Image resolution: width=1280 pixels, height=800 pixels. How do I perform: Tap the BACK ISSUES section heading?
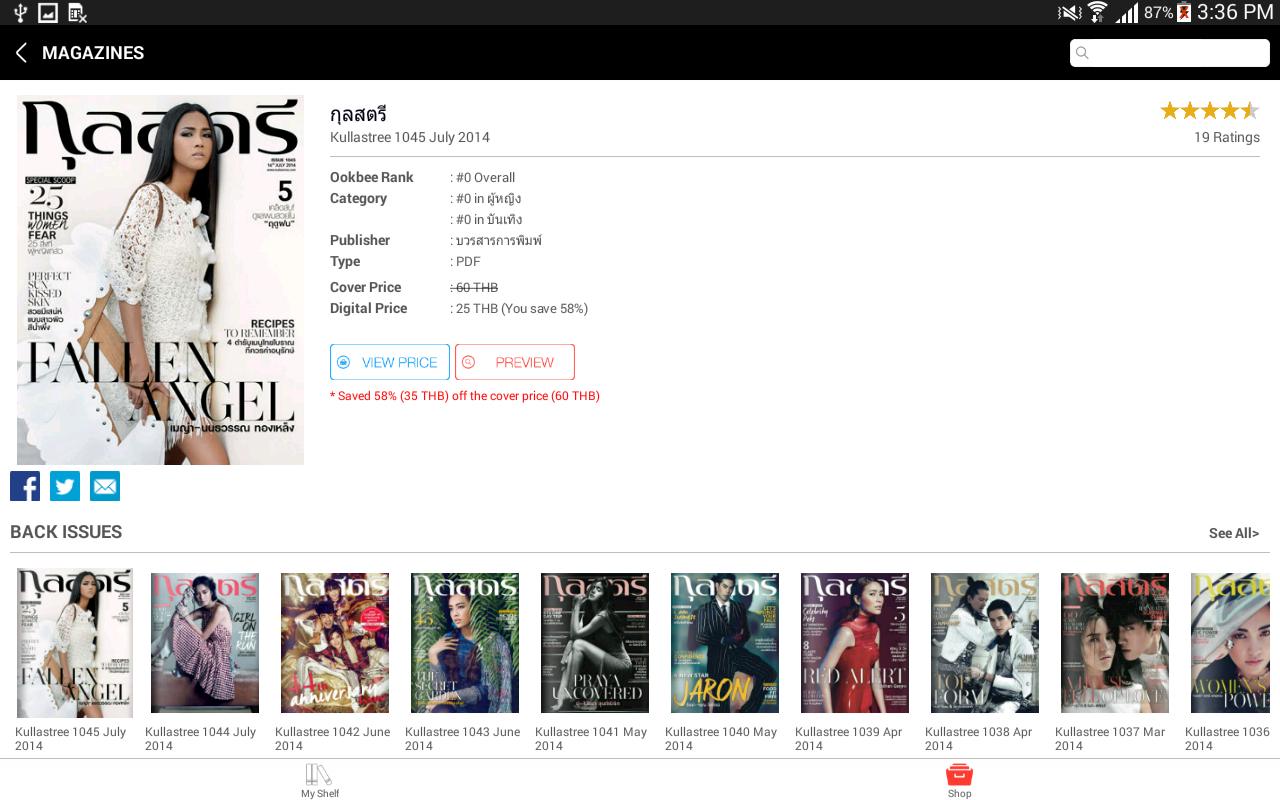pos(66,532)
